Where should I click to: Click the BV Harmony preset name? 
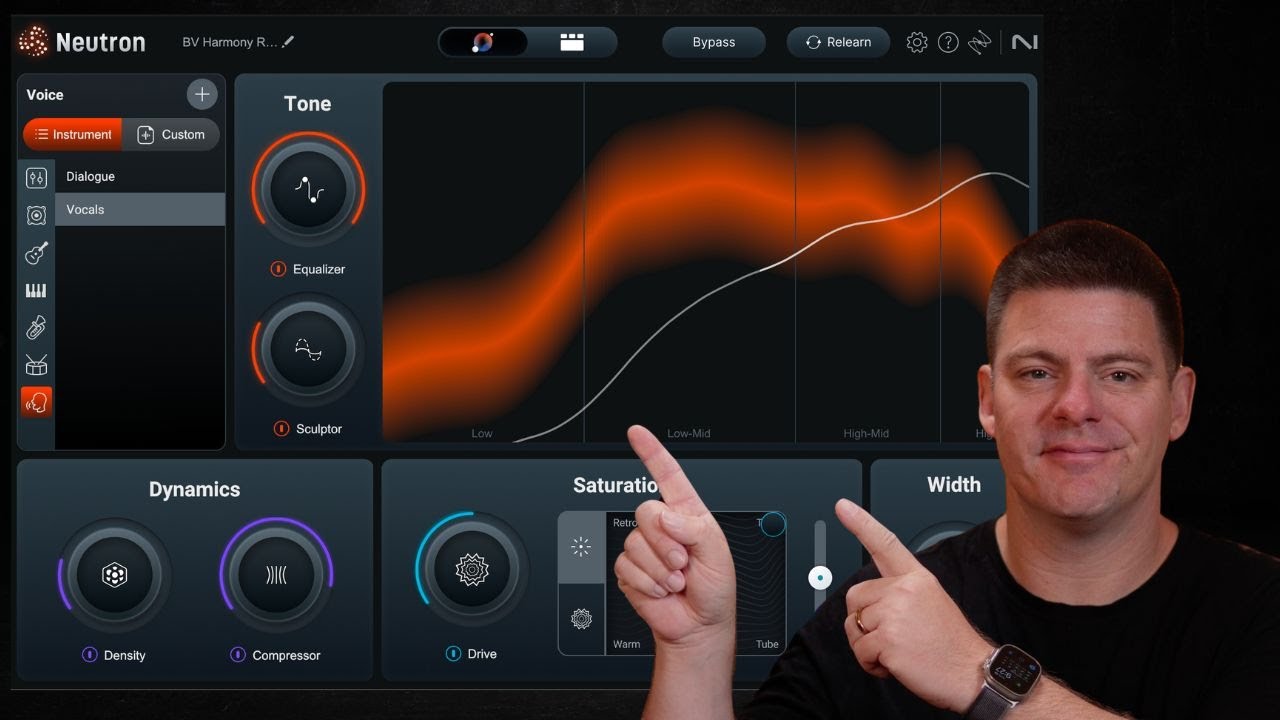[230, 42]
